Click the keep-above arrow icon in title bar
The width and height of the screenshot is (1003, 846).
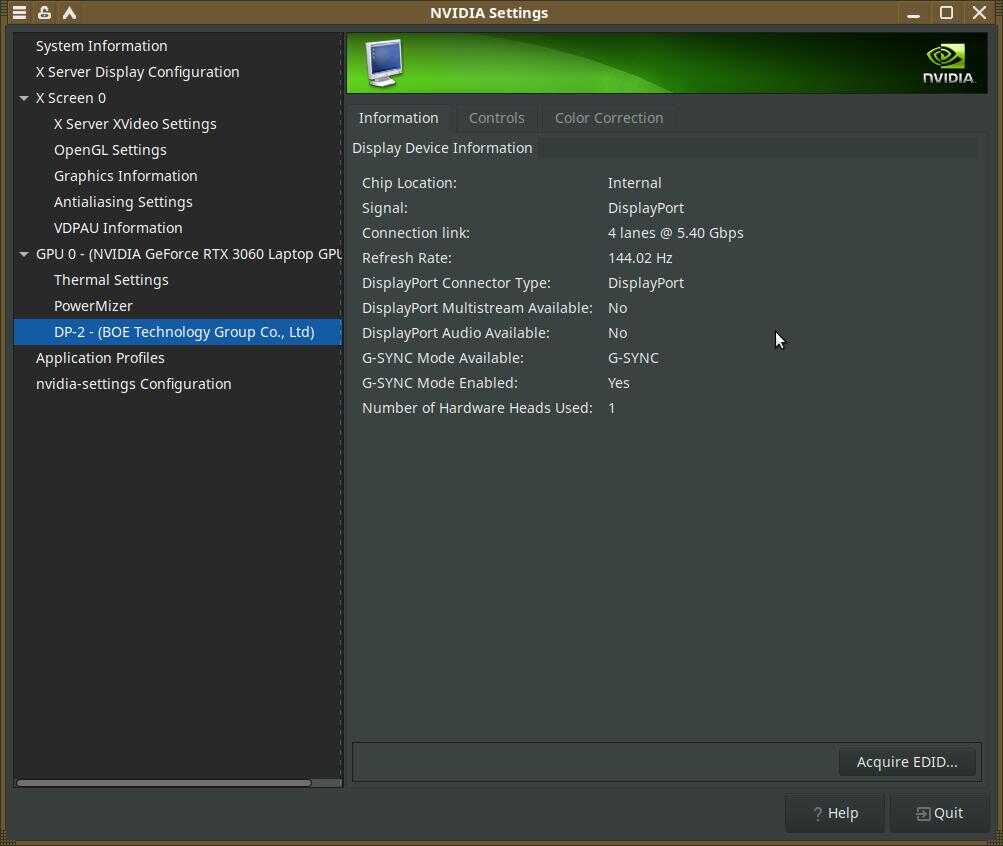69,12
